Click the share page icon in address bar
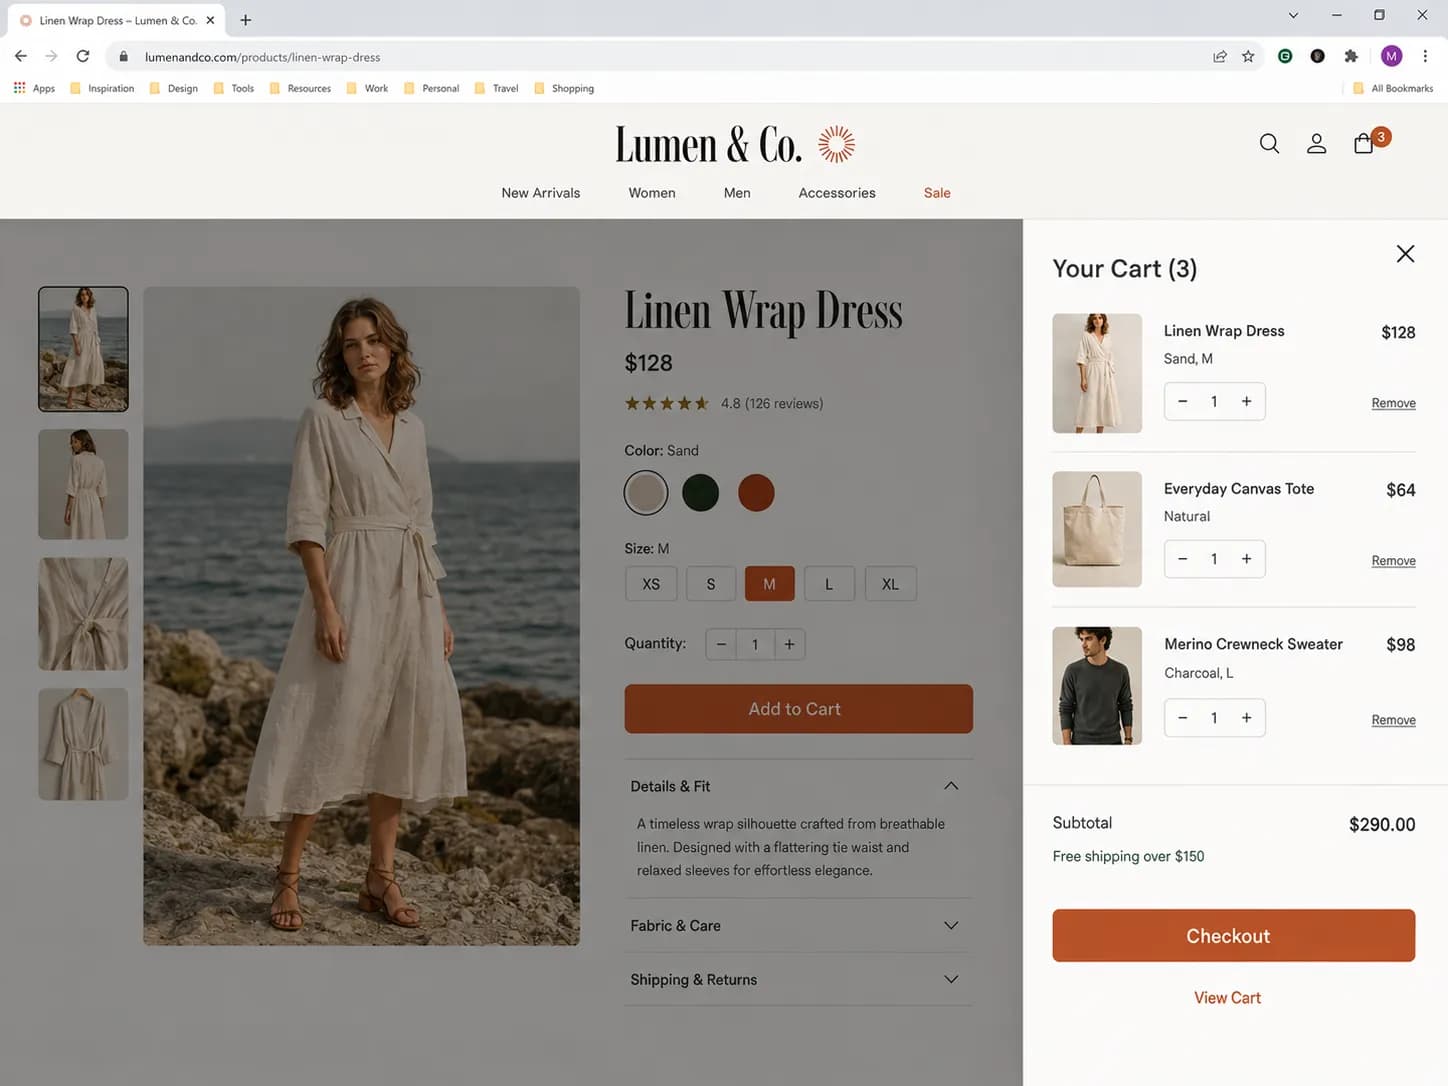The width and height of the screenshot is (1448, 1086). 1220,57
